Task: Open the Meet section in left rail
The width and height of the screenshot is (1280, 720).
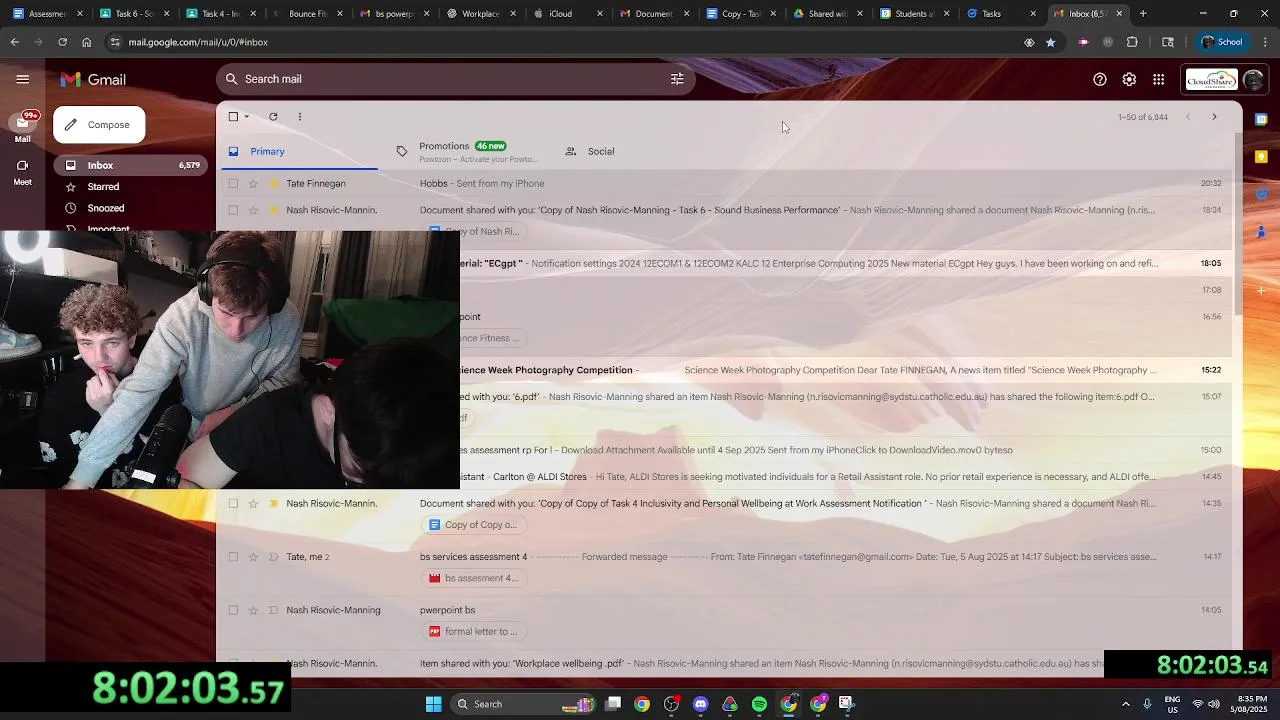Action: [x=22, y=172]
